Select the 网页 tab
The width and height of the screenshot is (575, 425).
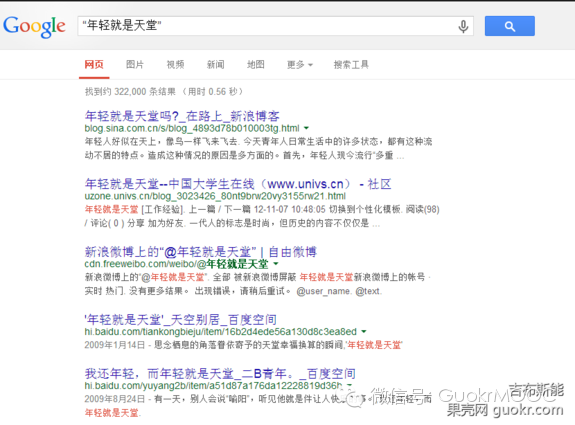point(94,65)
